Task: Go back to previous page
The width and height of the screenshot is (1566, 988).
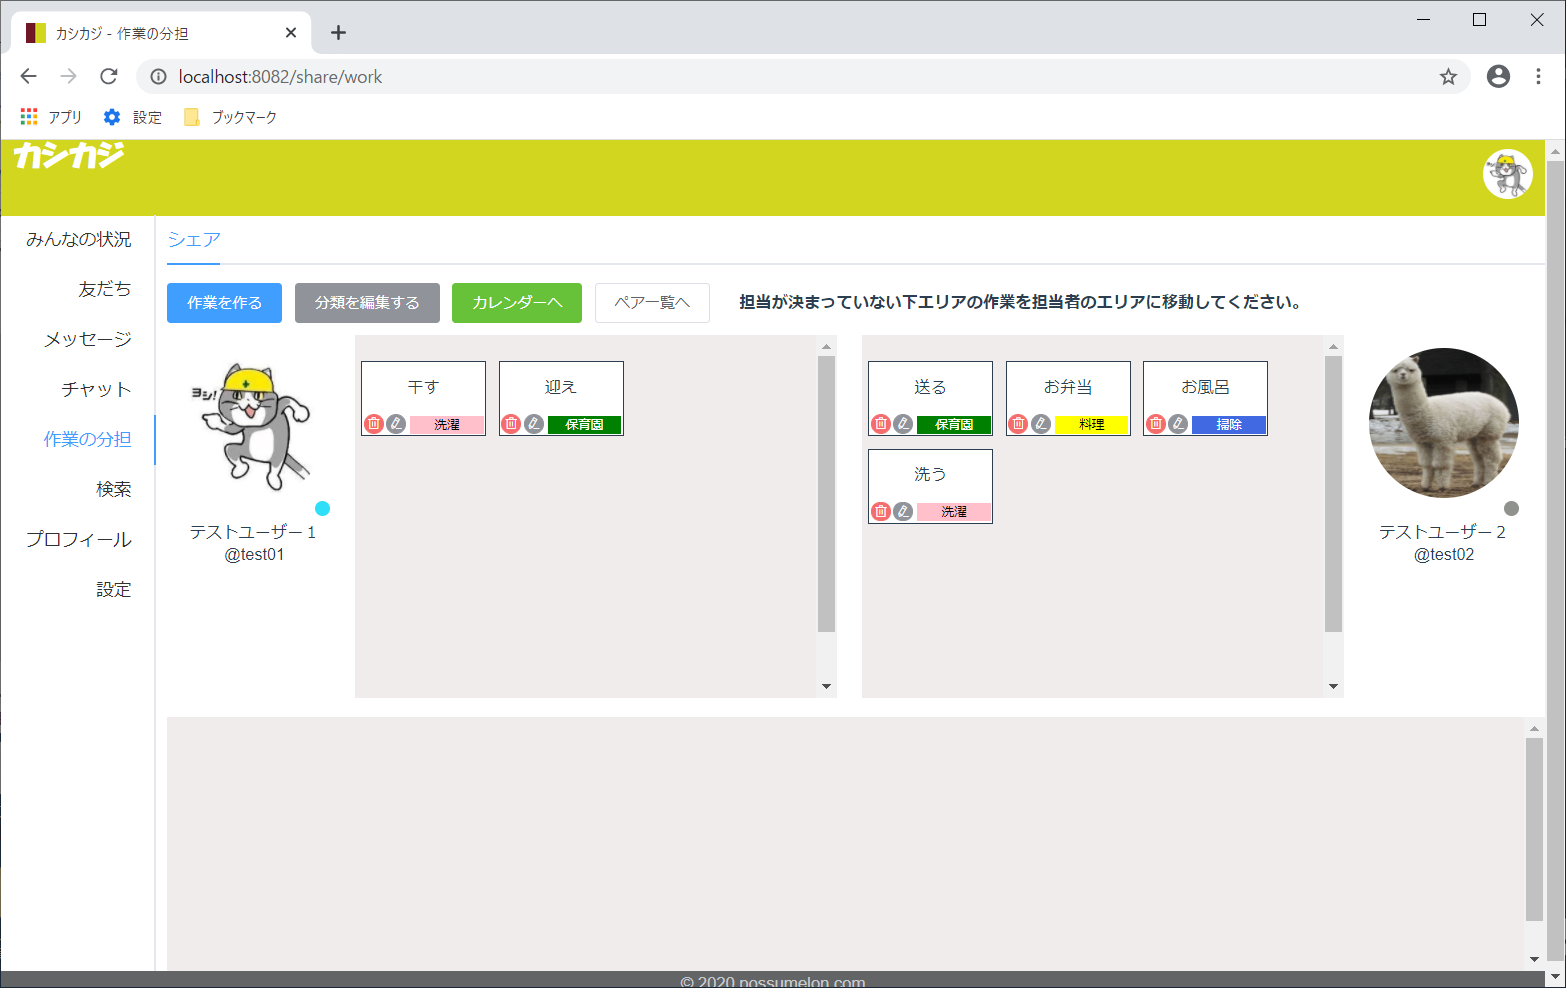Action: [29, 76]
